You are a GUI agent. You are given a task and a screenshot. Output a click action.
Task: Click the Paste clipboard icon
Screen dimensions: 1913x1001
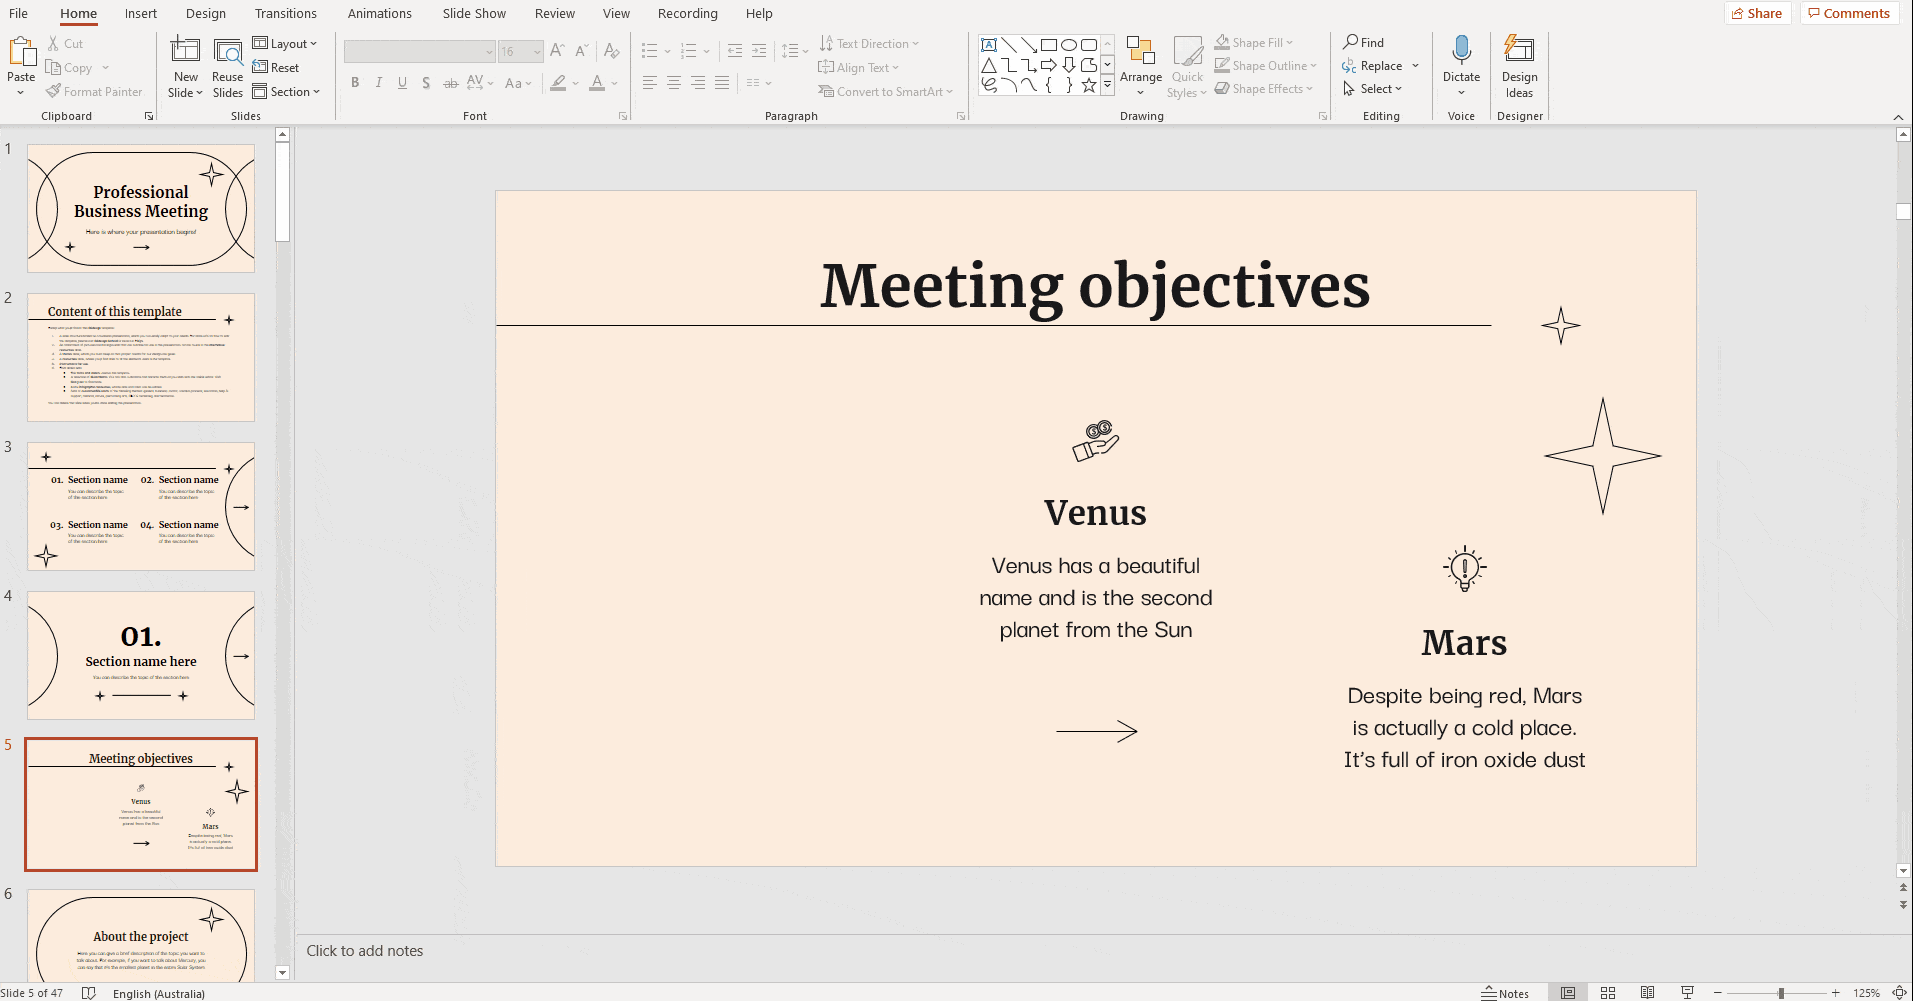tap(21, 52)
